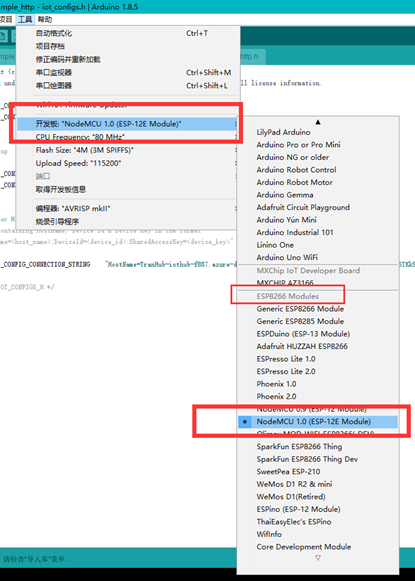
Task: Choose ESPino (ESP-12 Module)
Action: pos(318,509)
